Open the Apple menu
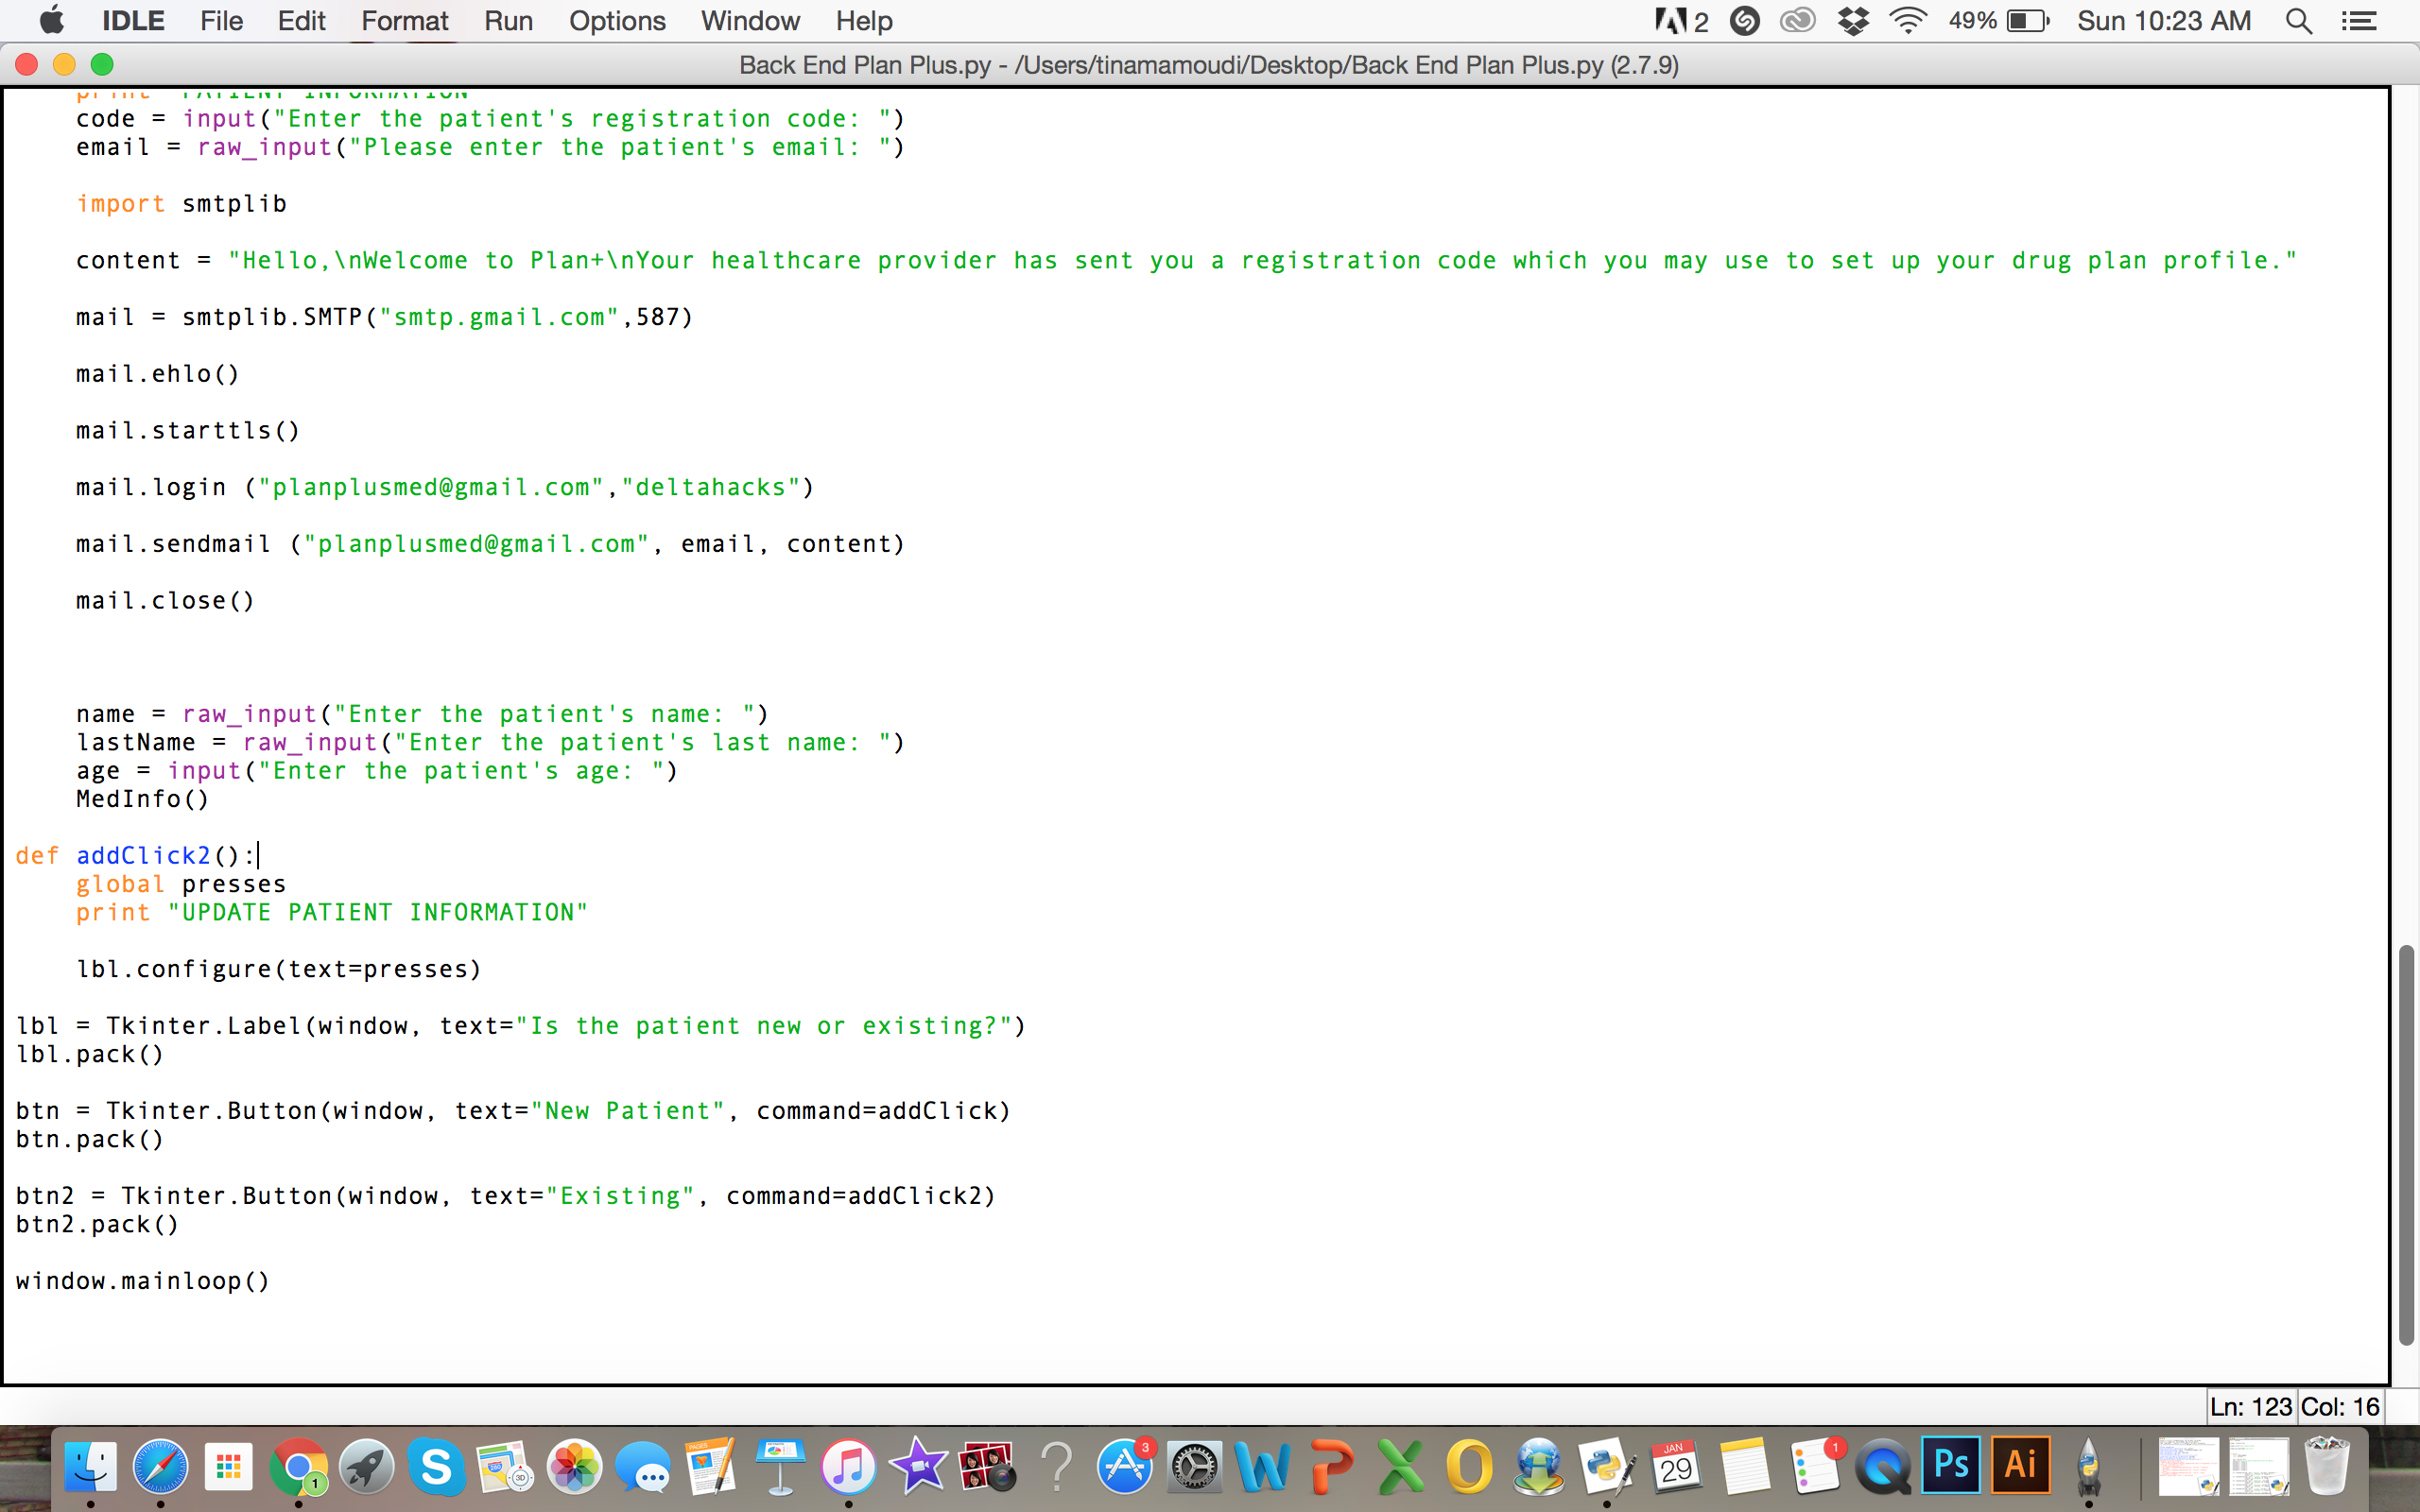2420x1512 pixels. pos(51,21)
